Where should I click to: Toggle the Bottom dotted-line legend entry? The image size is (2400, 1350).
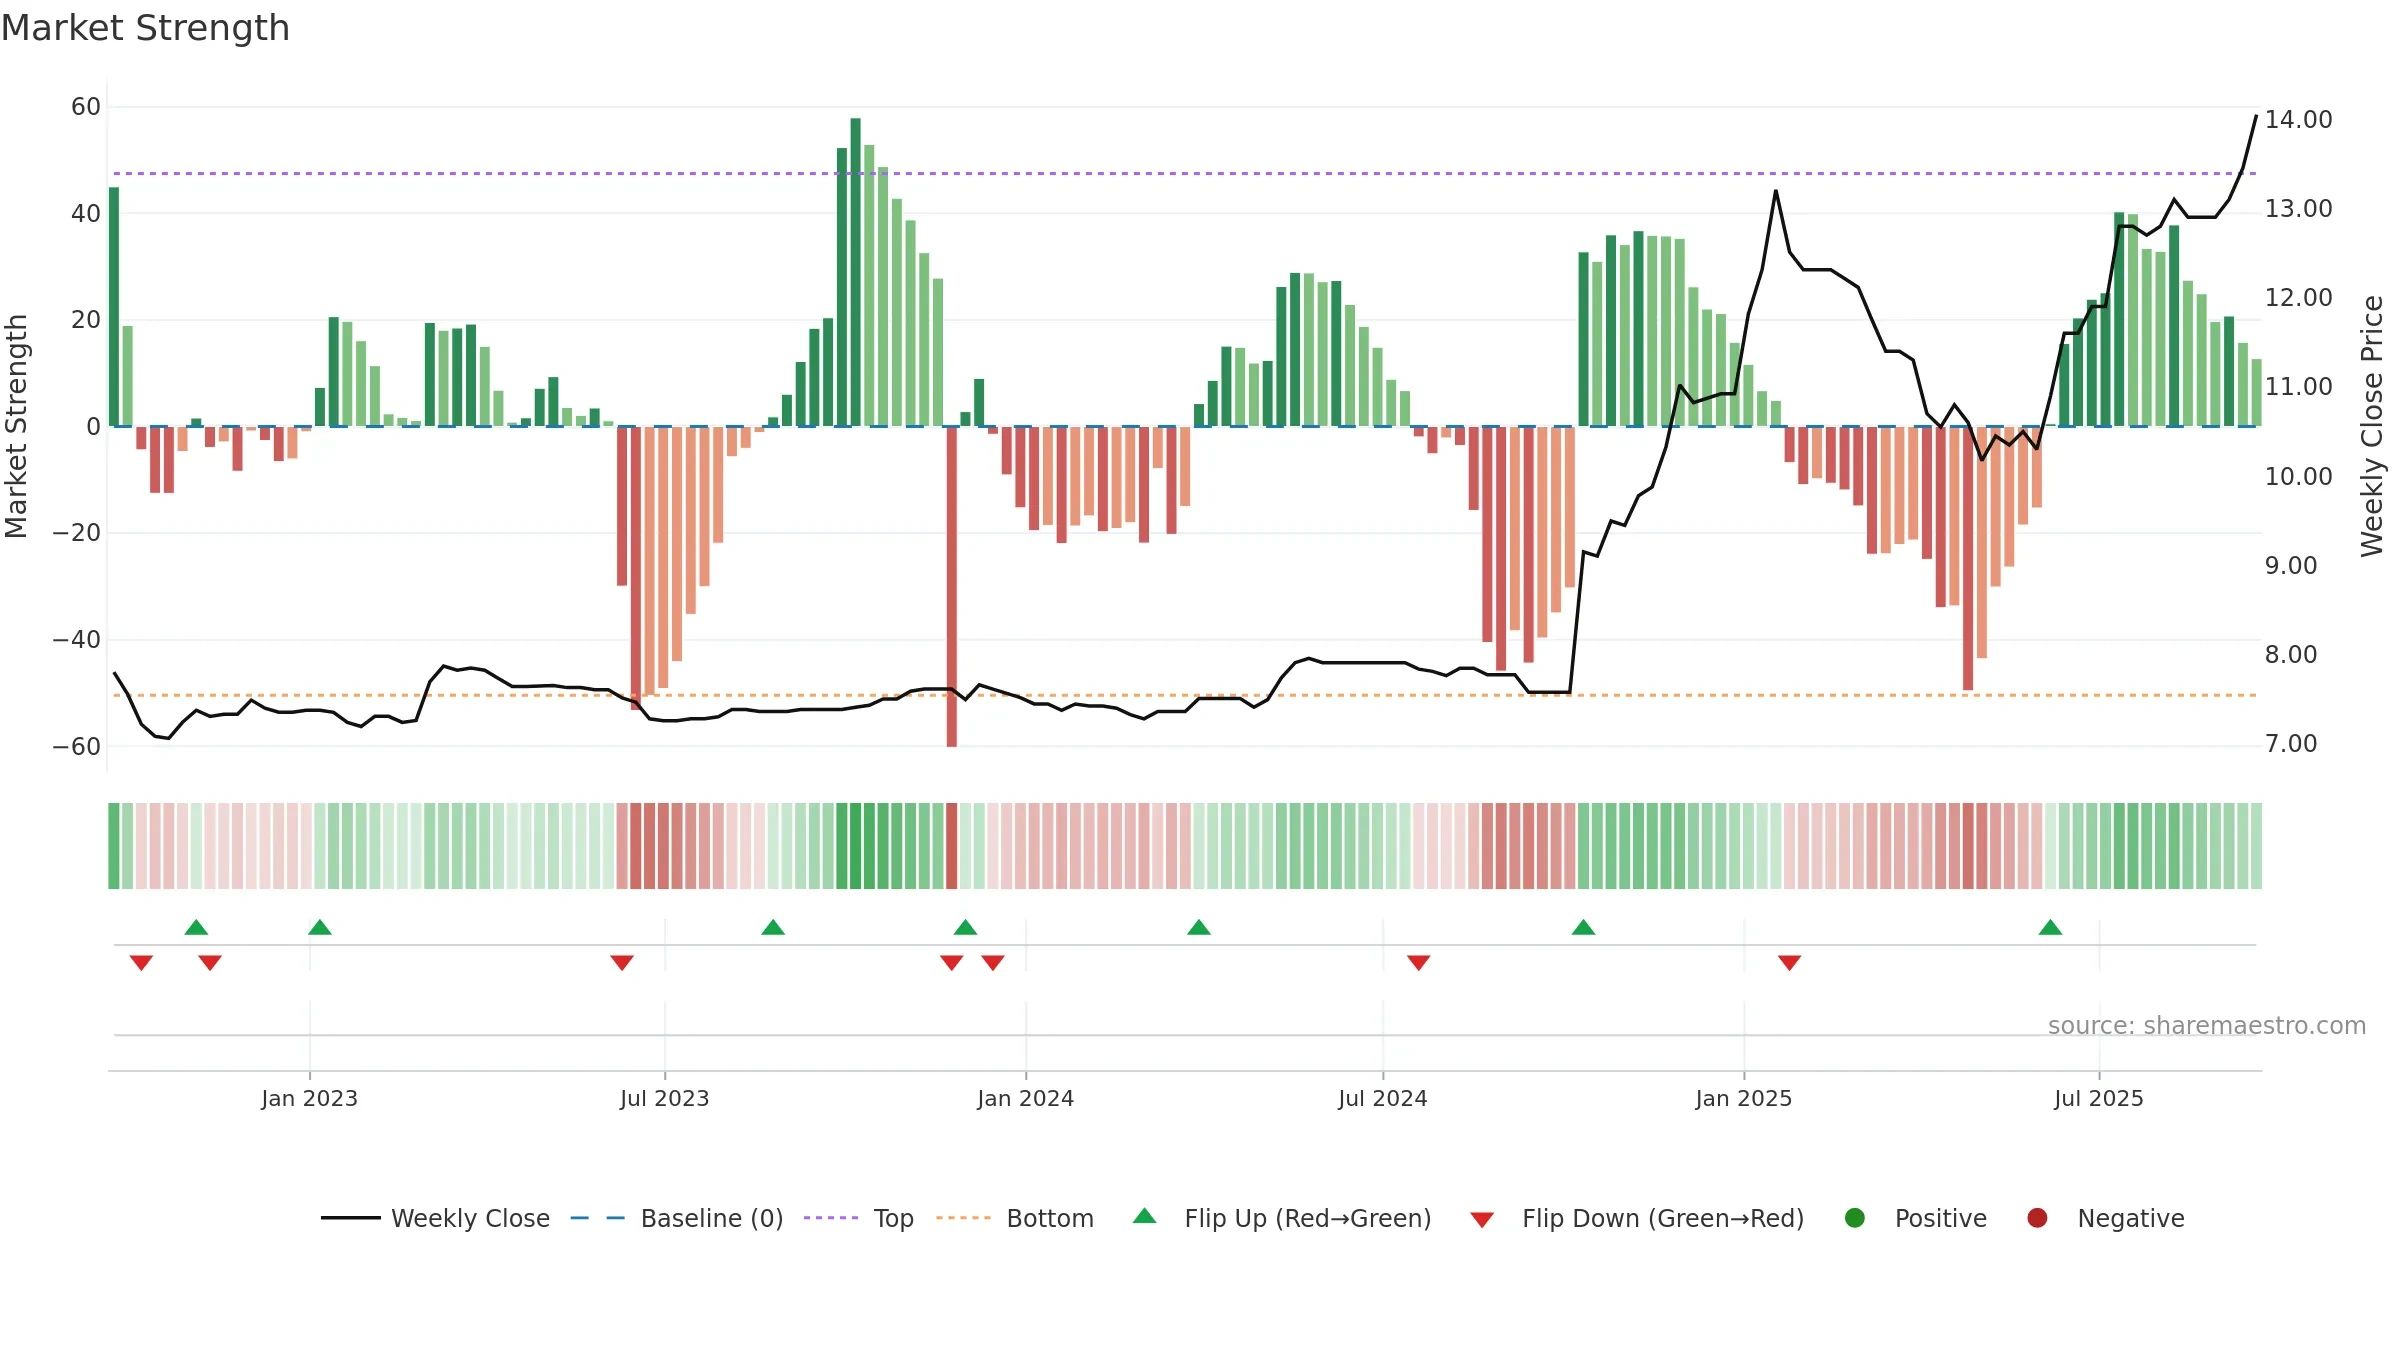coord(1014,1218)
